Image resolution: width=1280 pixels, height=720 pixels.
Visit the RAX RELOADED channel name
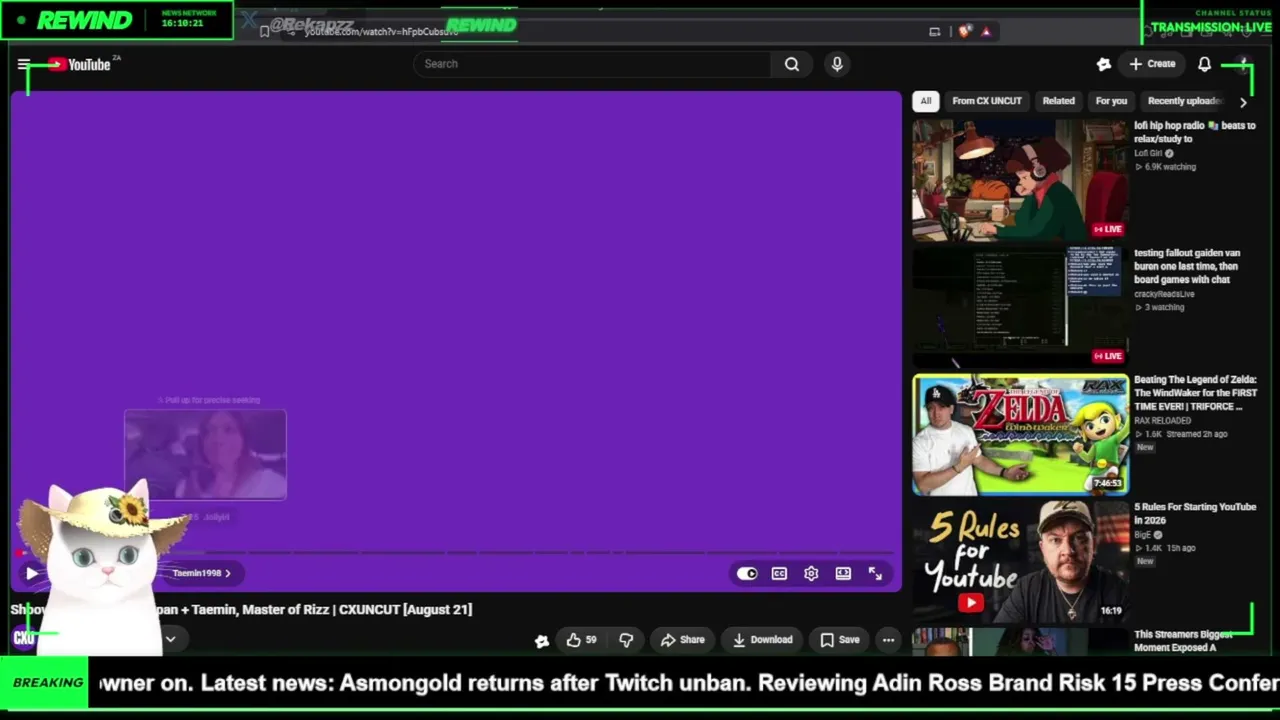point(1162,421)
